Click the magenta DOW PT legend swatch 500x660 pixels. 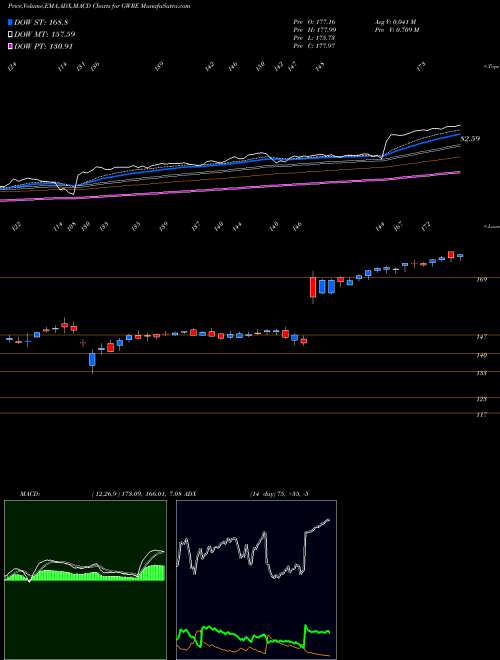pyautogui.click(x=11, y=46)
